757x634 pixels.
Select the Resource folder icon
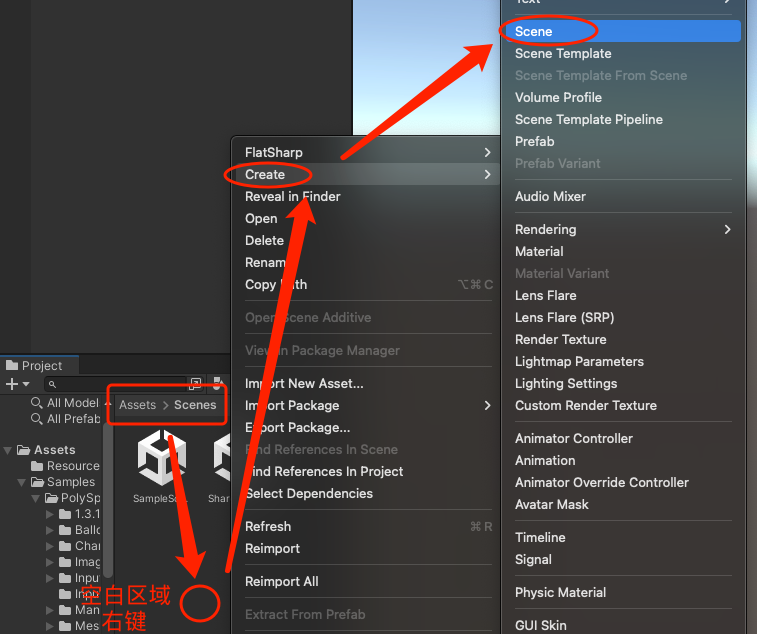point(37,466)
